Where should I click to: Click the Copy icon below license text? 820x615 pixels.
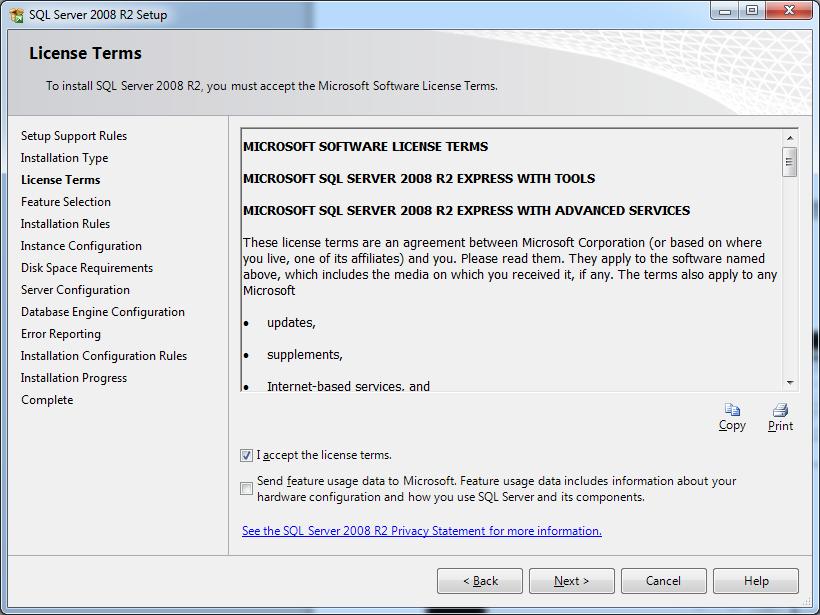tap(732, 410)
